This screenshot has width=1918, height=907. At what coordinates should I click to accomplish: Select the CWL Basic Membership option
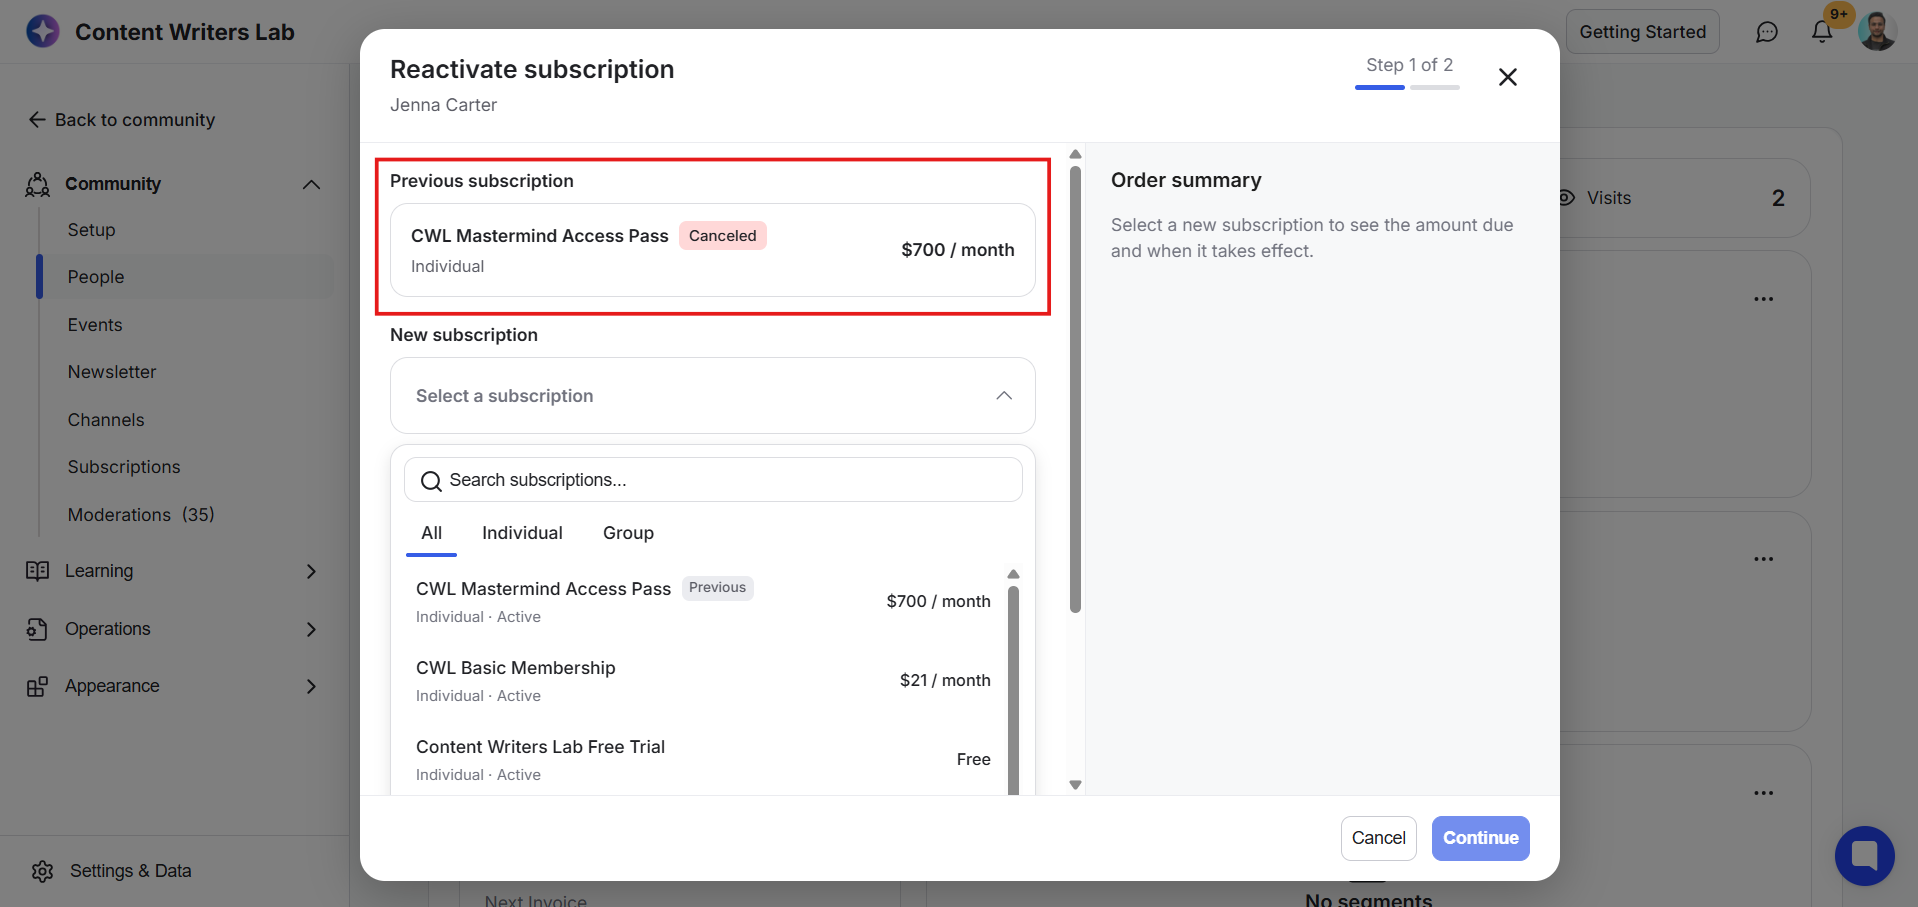coord(703,680)
